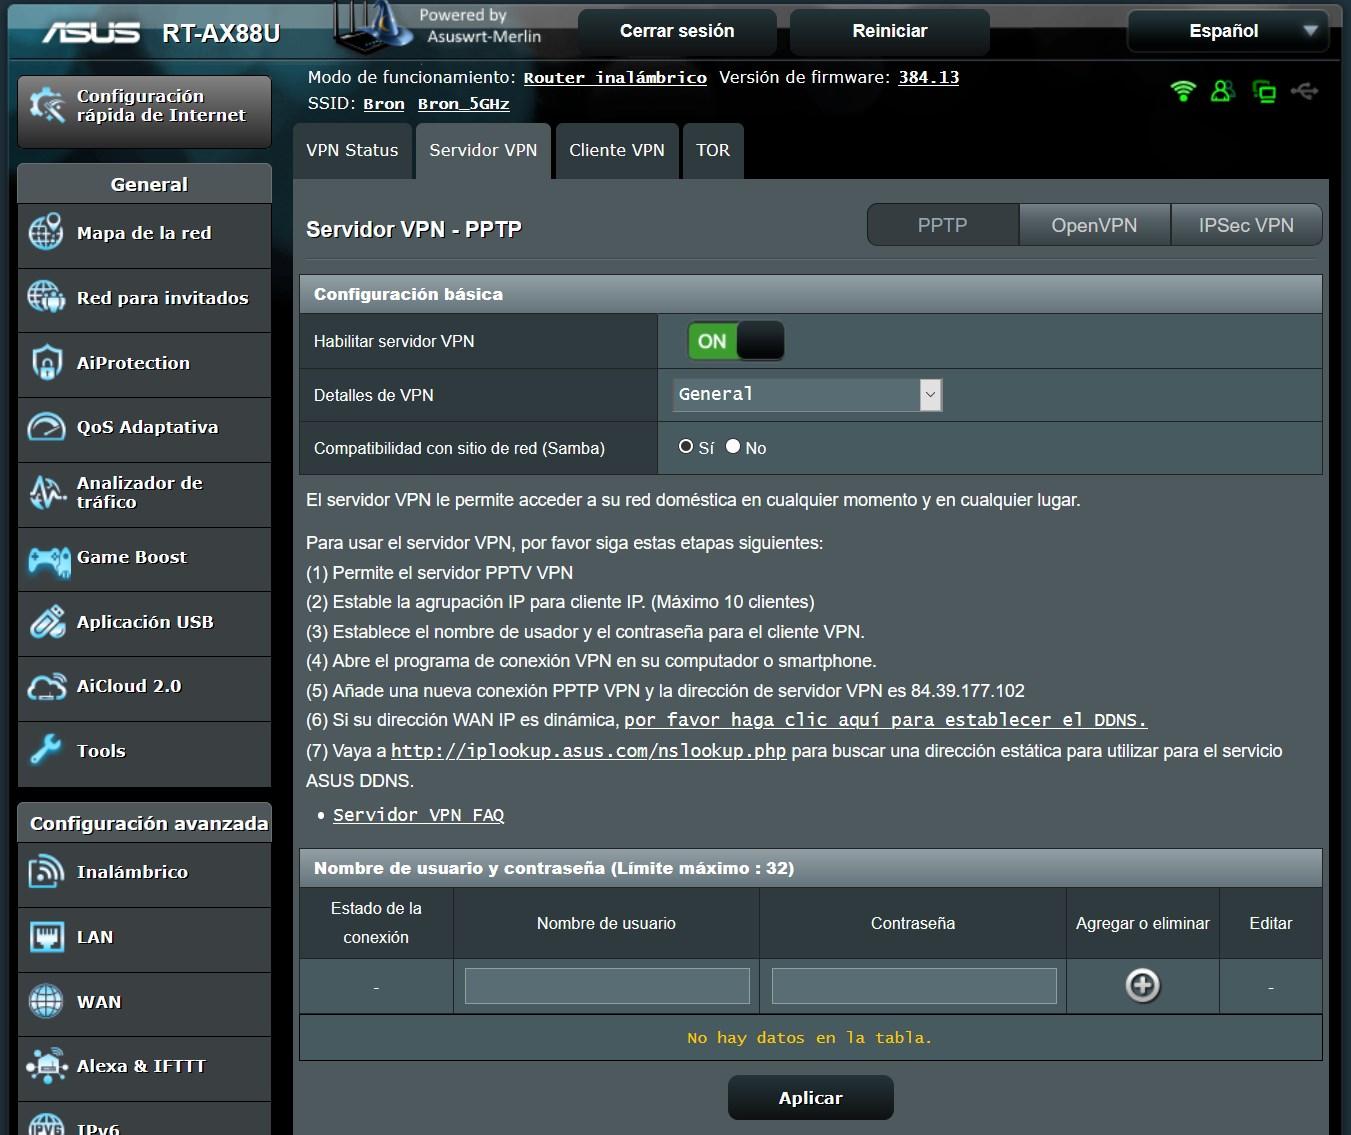Select the IPSec VPN server type tab
This screenshot has width=1351, height=1135.
tap(1246, 225)
